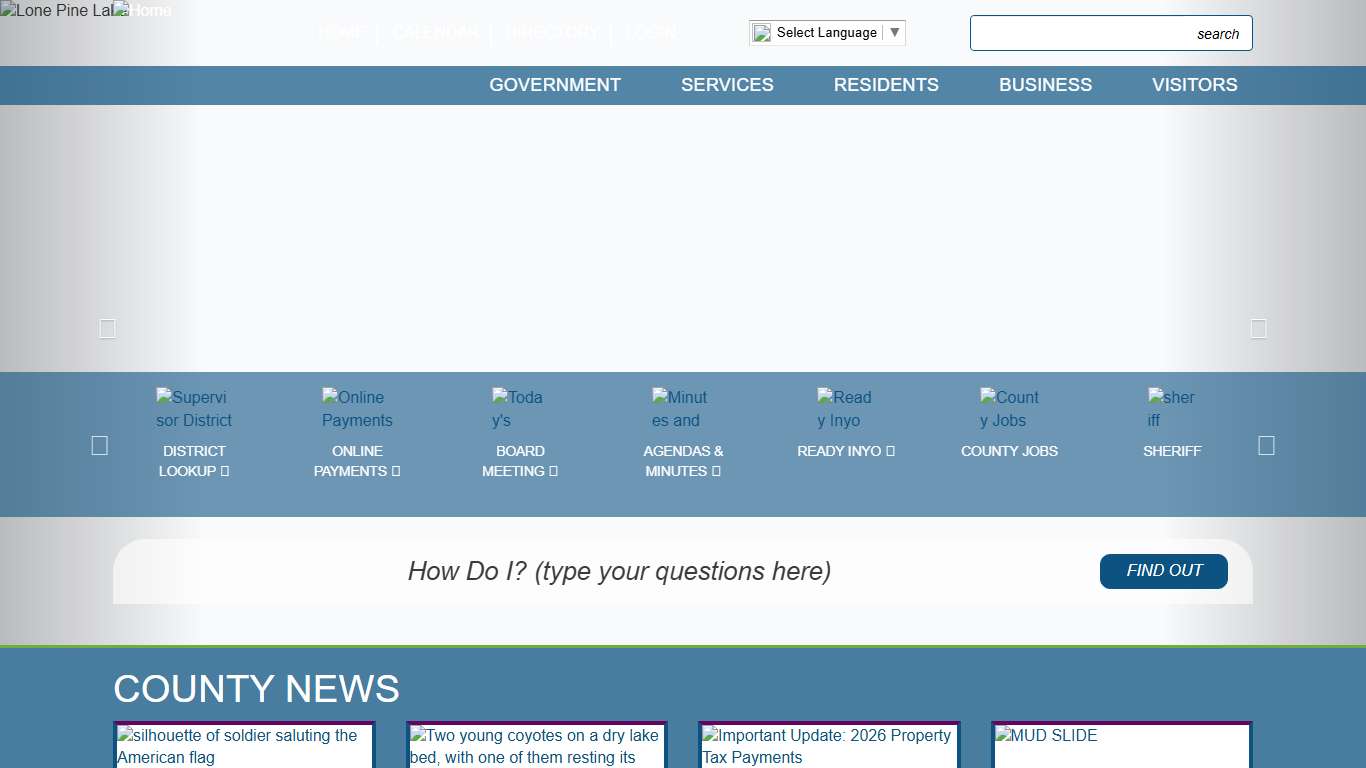The width and height of the screenshot is (1366, 768).
Task: Open the Visitors menu
Action: 1194,85
